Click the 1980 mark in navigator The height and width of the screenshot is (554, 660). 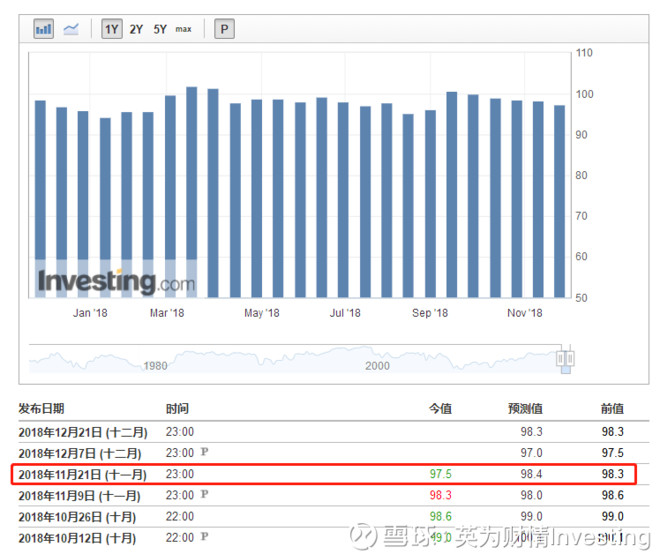[x=155, y=366]
